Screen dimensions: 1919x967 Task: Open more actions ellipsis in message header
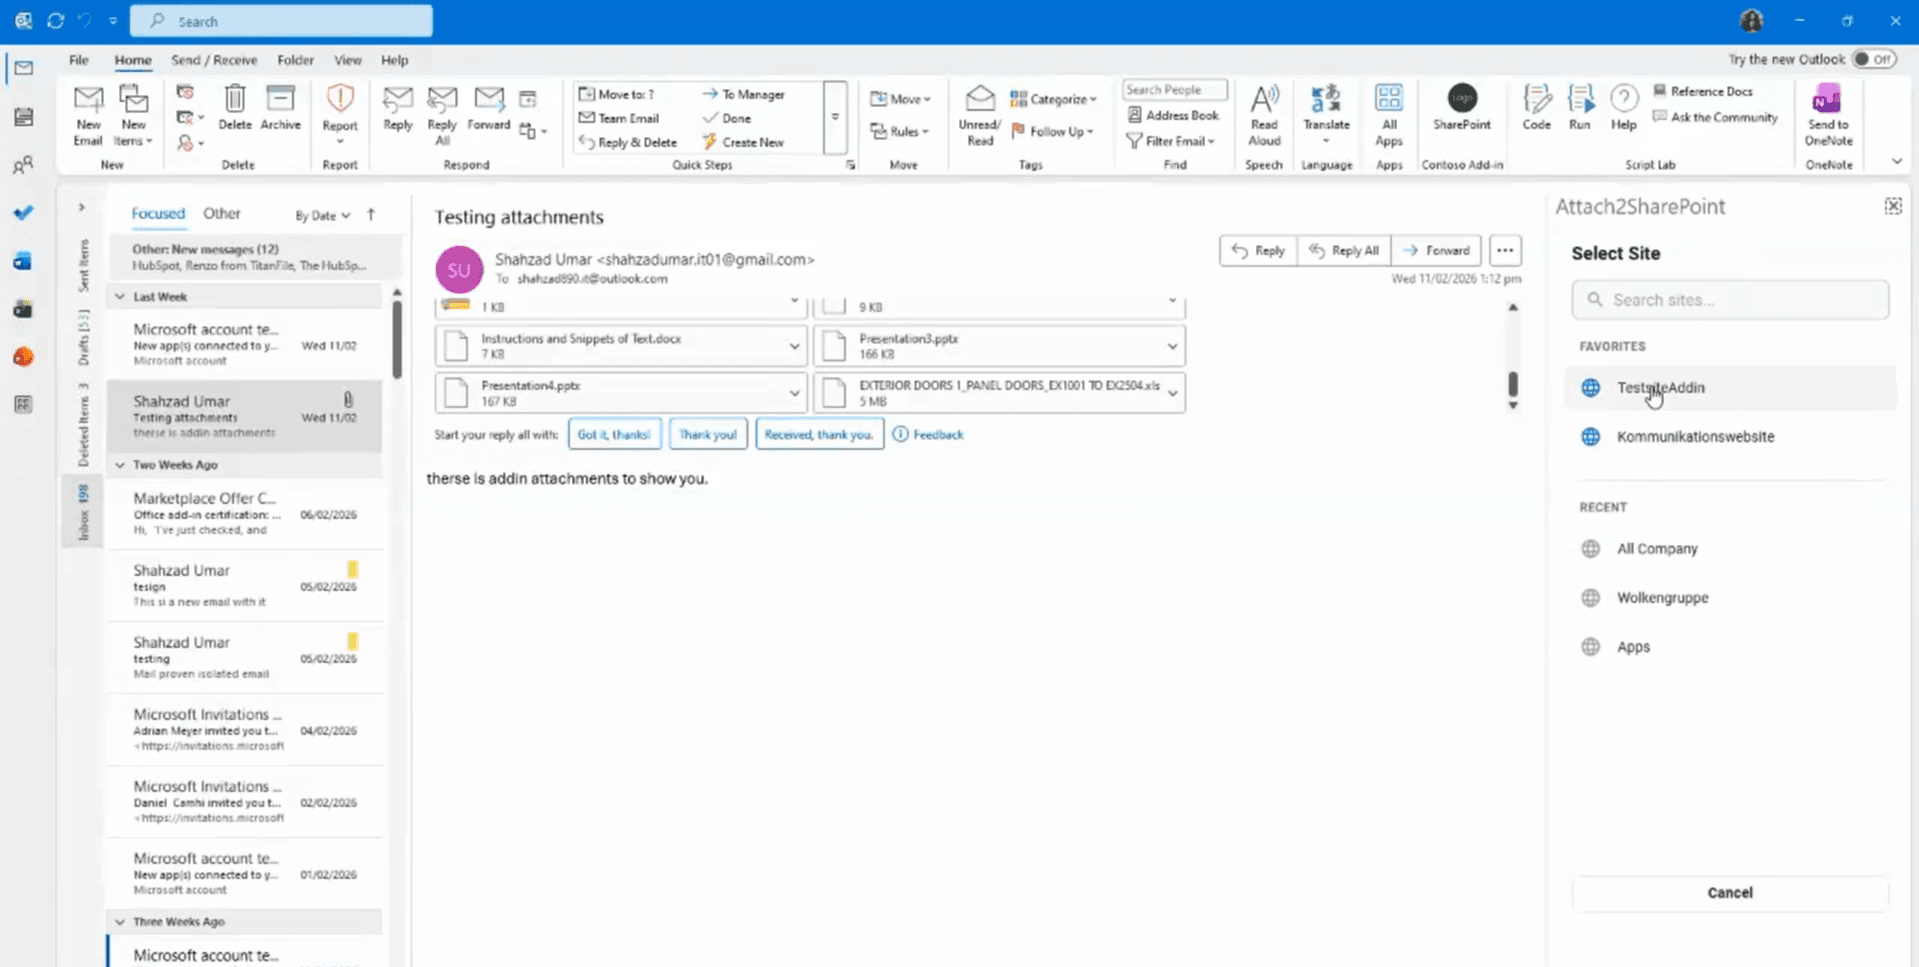[1505, 250]
